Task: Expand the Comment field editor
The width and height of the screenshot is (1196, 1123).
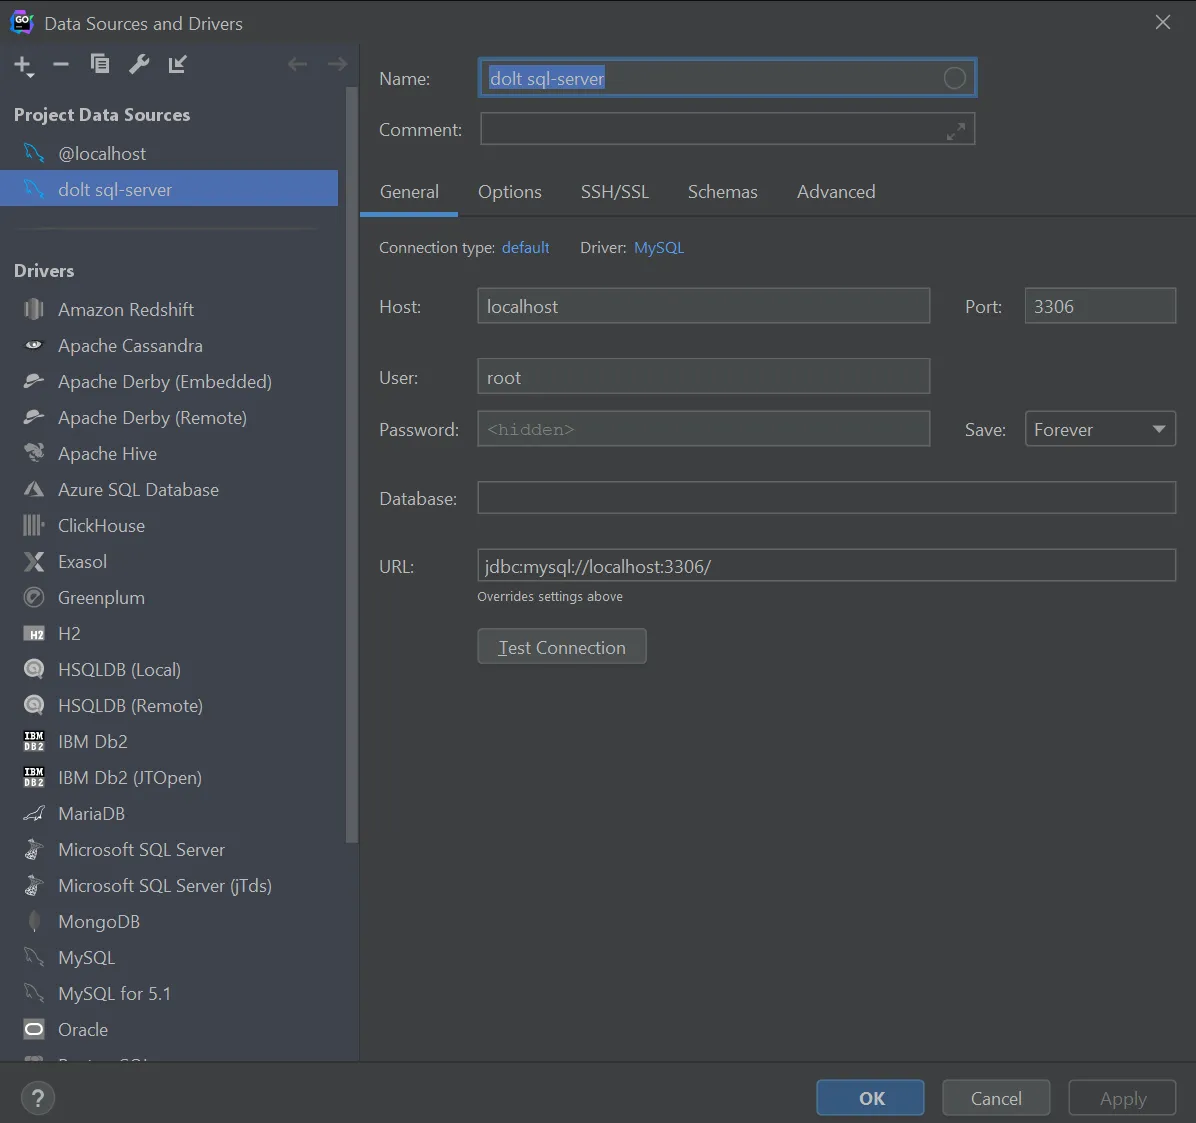Action: point(956,129)
